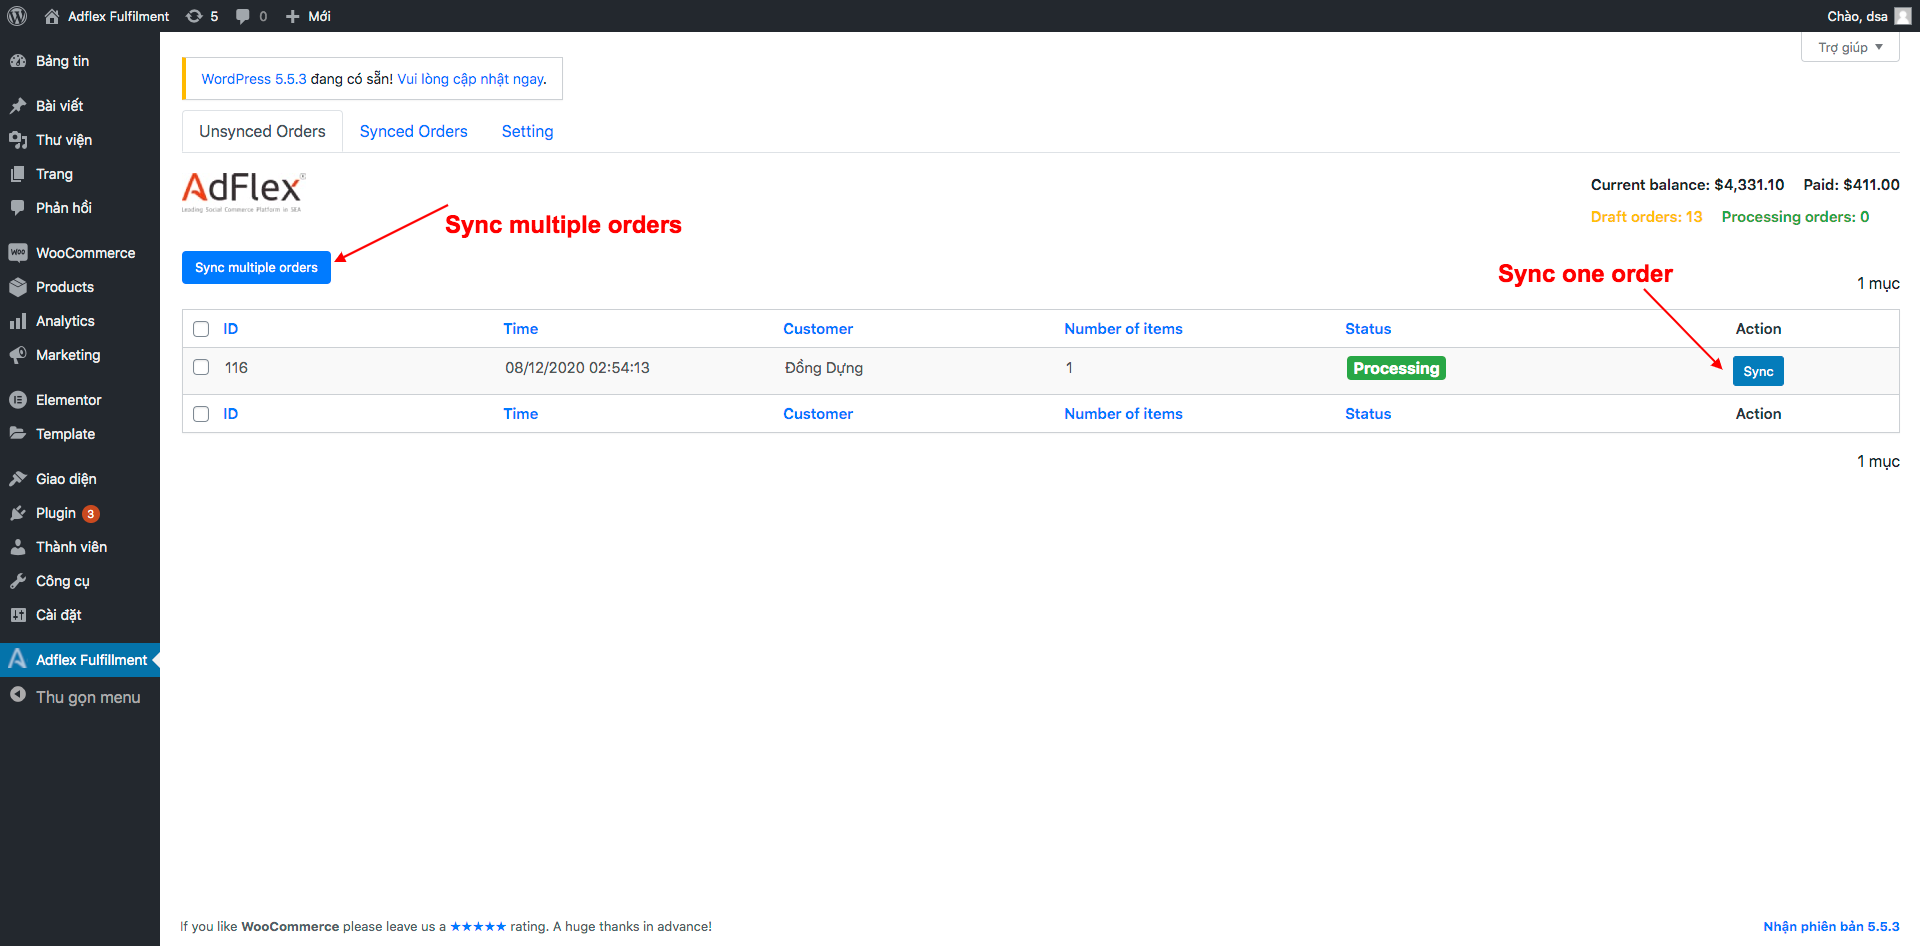Open the Elementor menu label
1920x946 pixels.
(69, 400)
